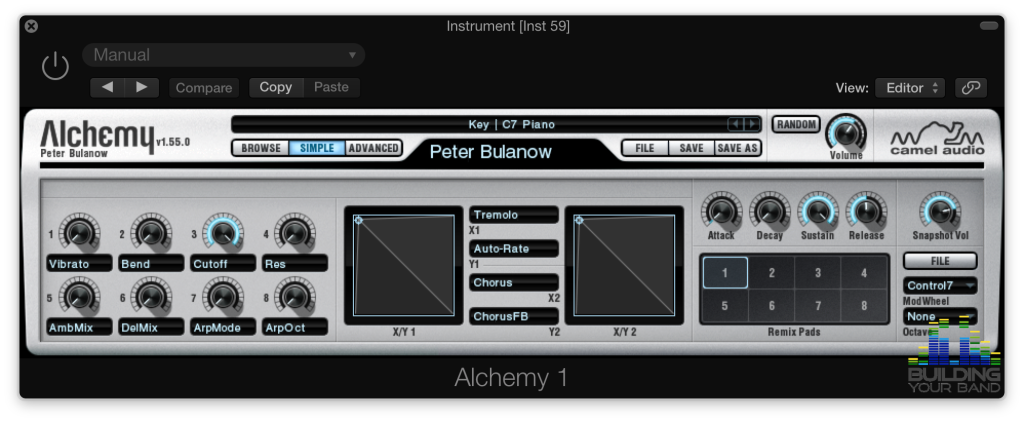The image size is (1024, 422).
Task: Select Remix Pad 6
Action: (771, 305)
